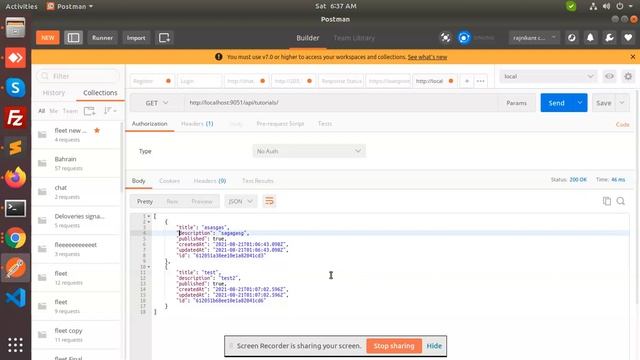
Task: Select the Response Status request tab
Action: [x=341, y=81]
